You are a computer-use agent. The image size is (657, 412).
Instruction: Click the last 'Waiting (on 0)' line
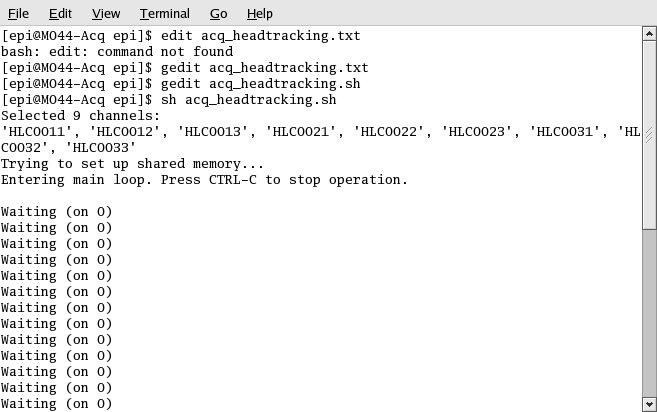(x=56, y=404)
